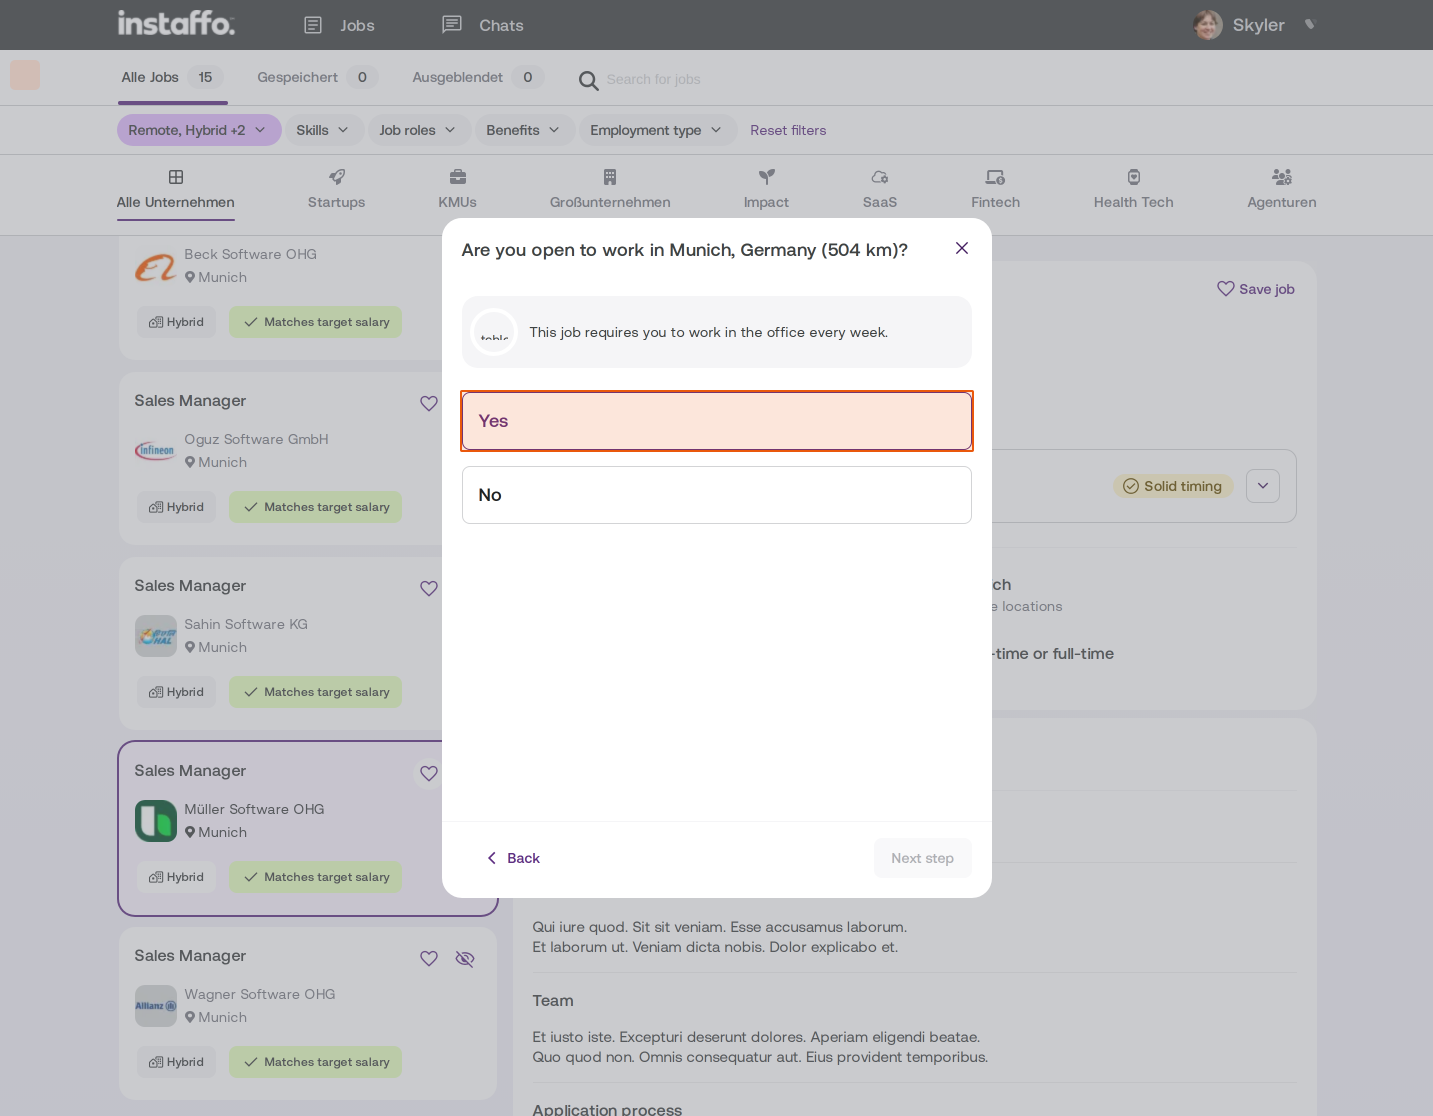1433x1116 pixels.
Task: Open the Employment type filter dropdown
Action: 657,130
